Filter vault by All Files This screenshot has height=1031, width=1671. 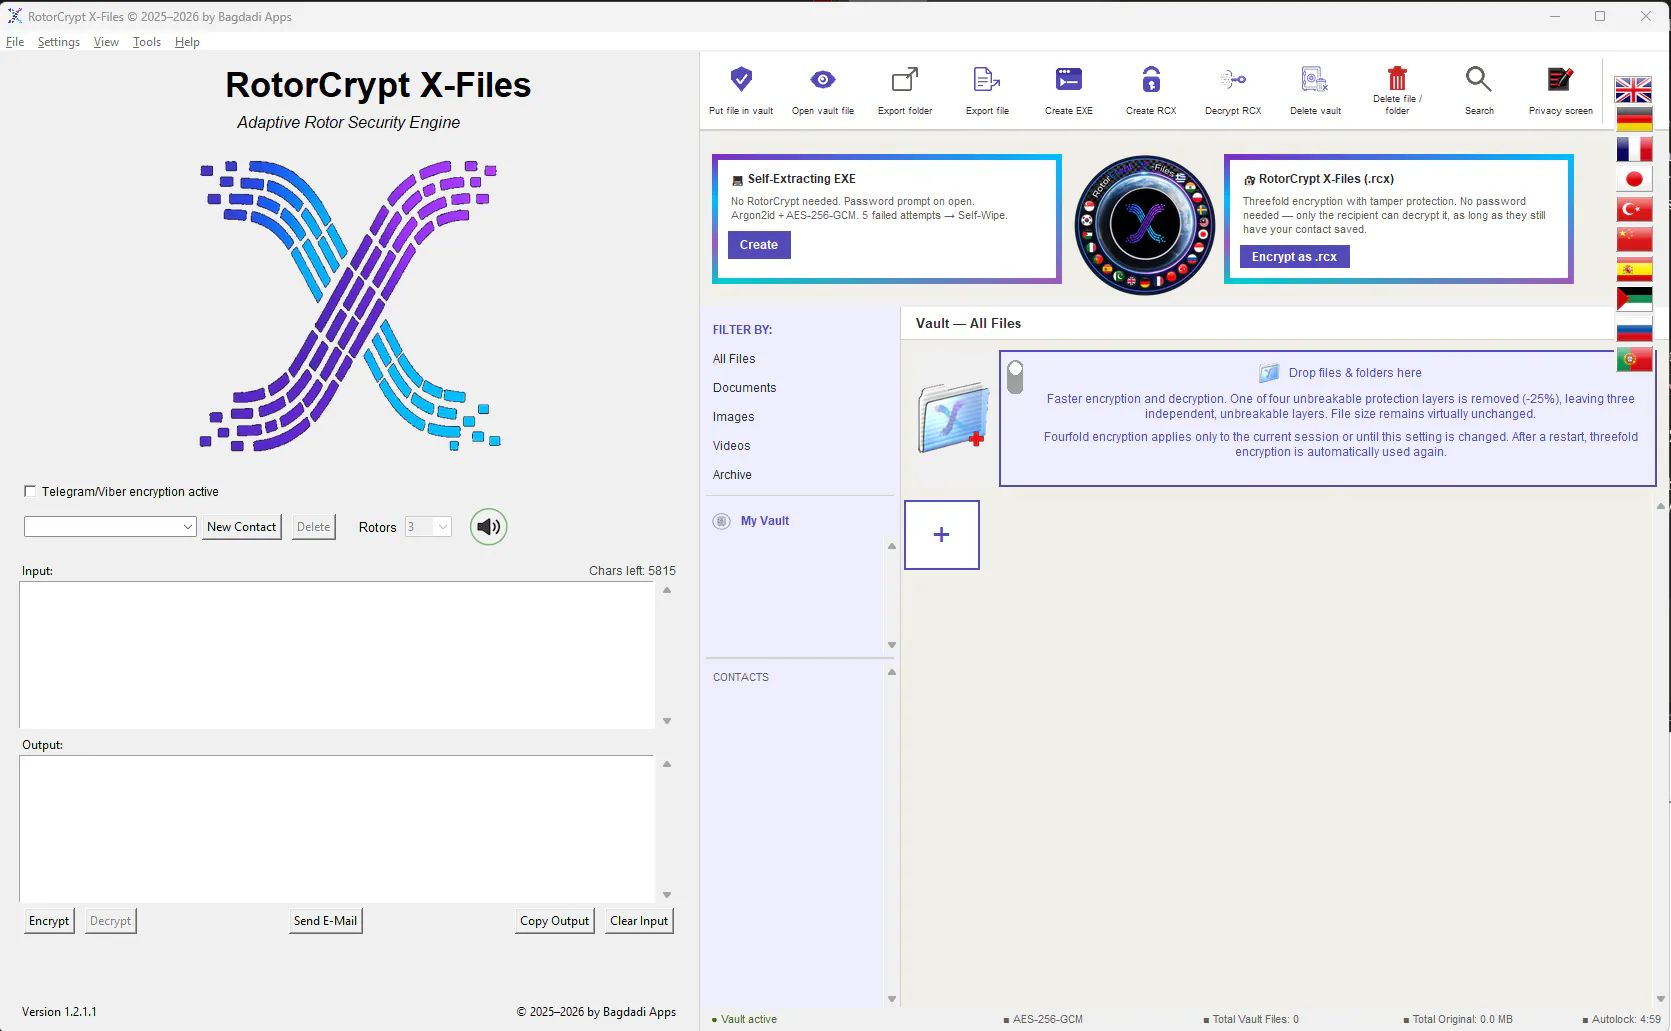(x=734, y=359)
